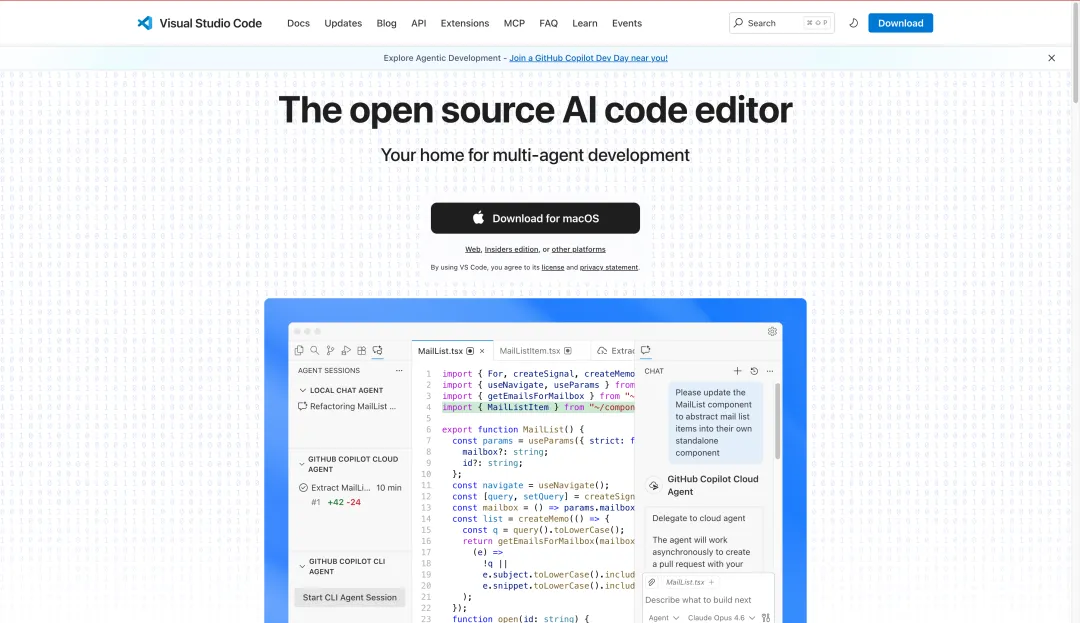
Task: Open Agent Sessions more actions ellipsis
Action: click(399, 370)
